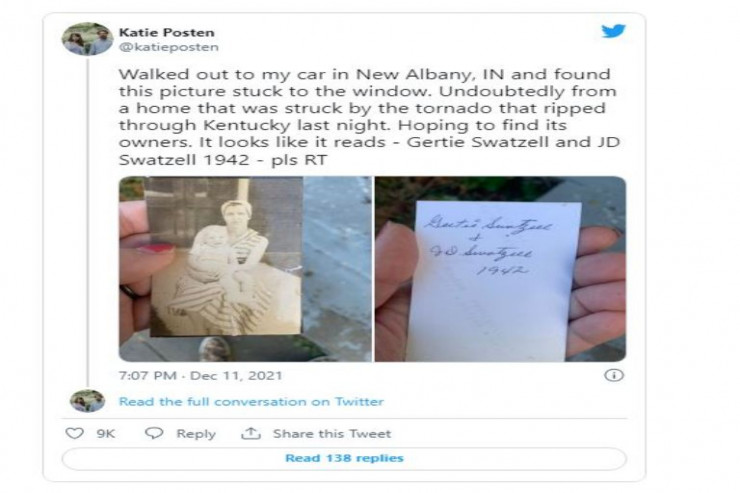
Task: Open the tweet info circle icon
Action: pos(614,376)
